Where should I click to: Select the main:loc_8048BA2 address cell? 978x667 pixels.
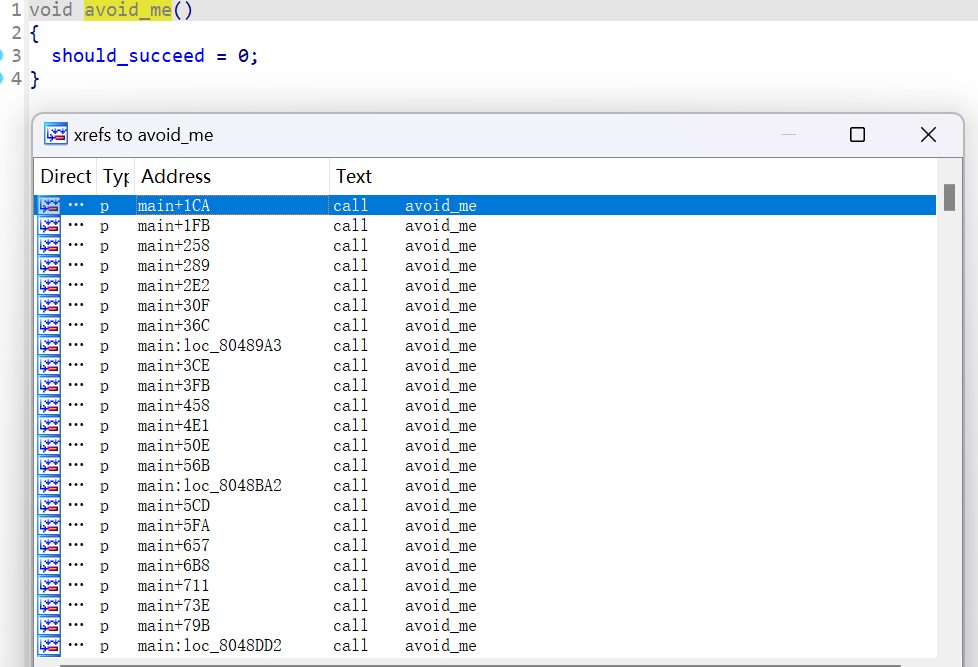click(x=232, y=485)
